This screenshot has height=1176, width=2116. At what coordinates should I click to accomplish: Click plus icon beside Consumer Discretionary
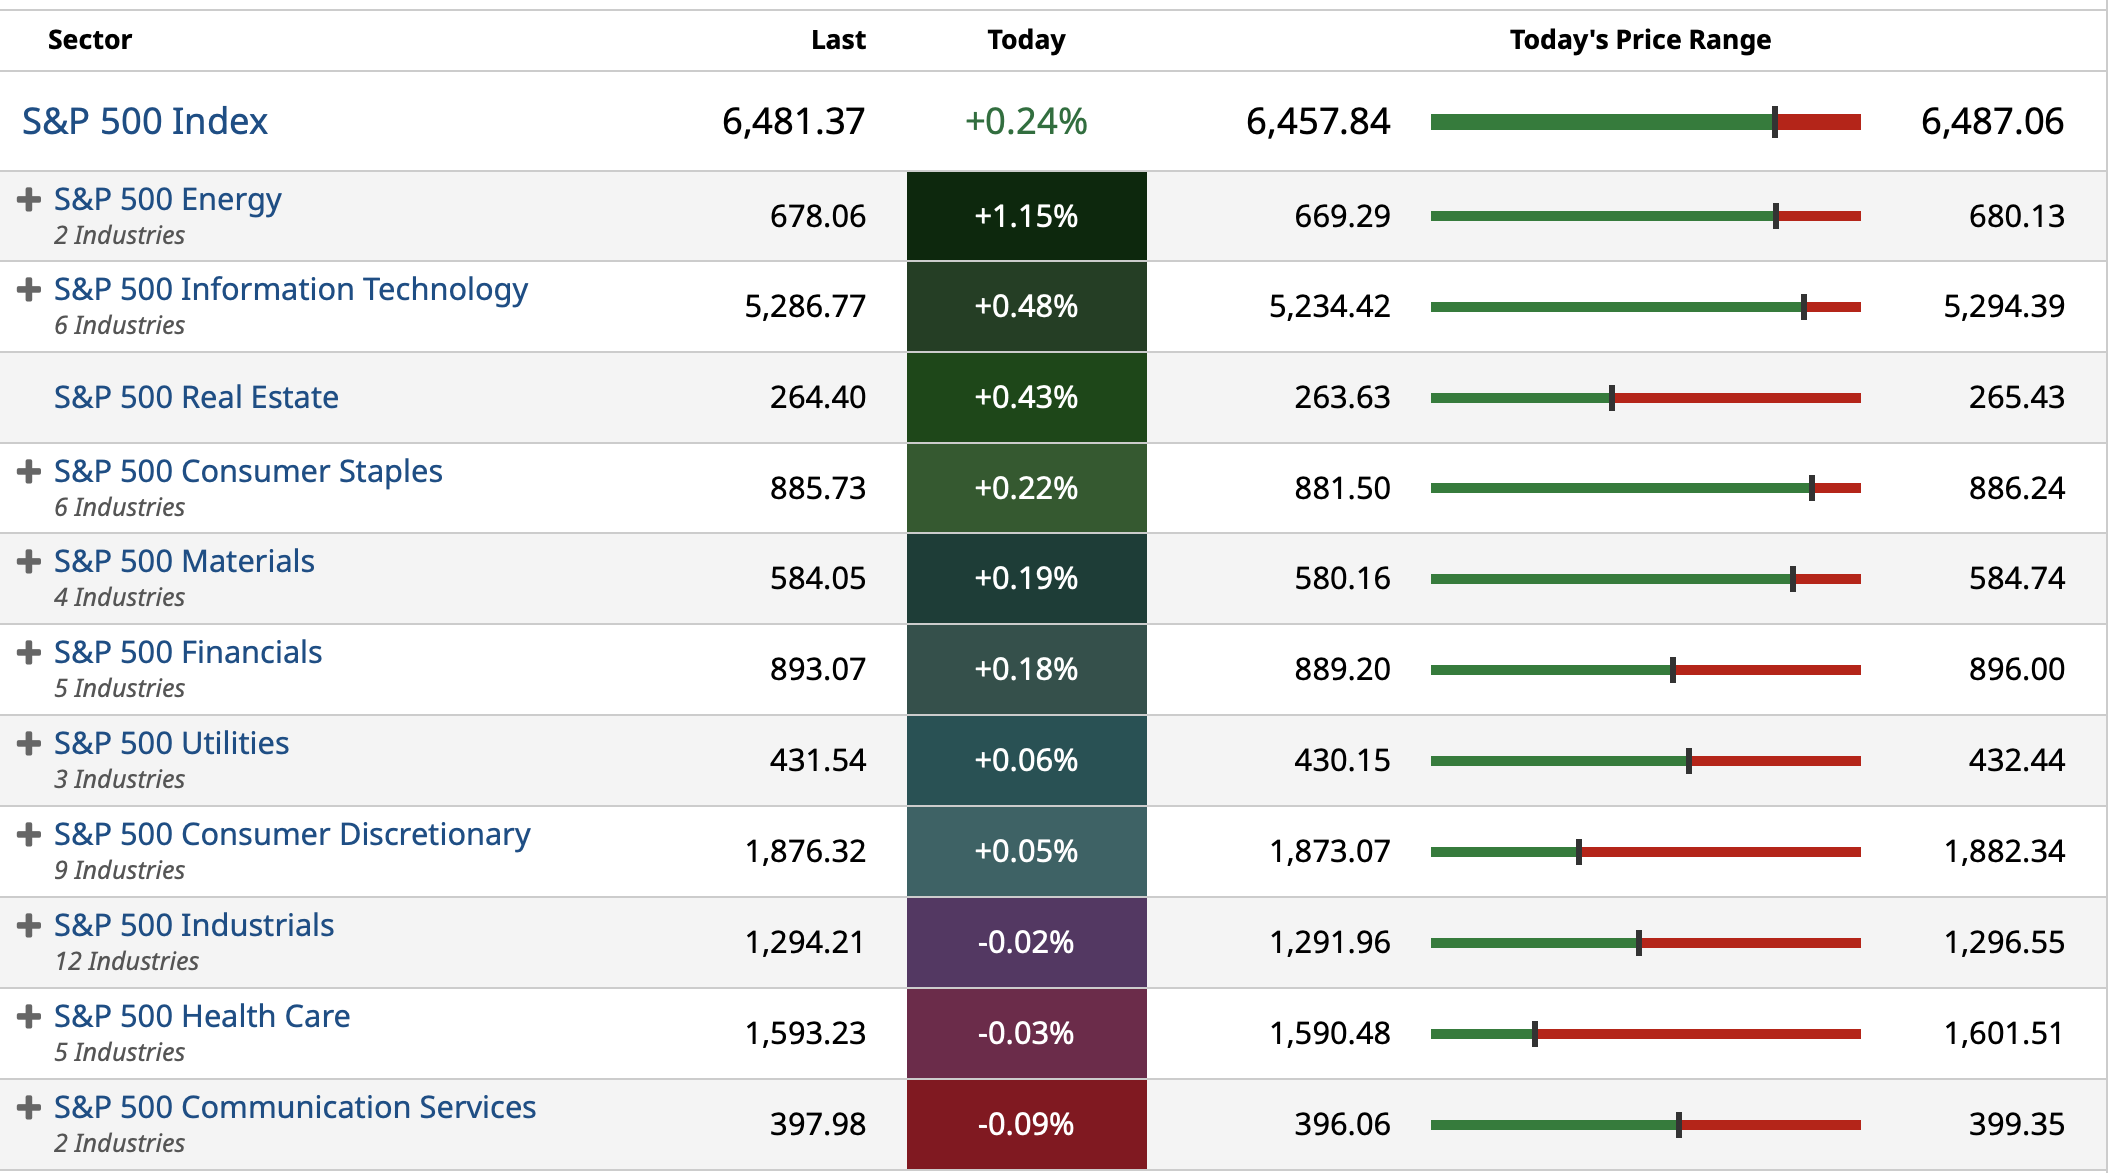click(x=29, y=834)
